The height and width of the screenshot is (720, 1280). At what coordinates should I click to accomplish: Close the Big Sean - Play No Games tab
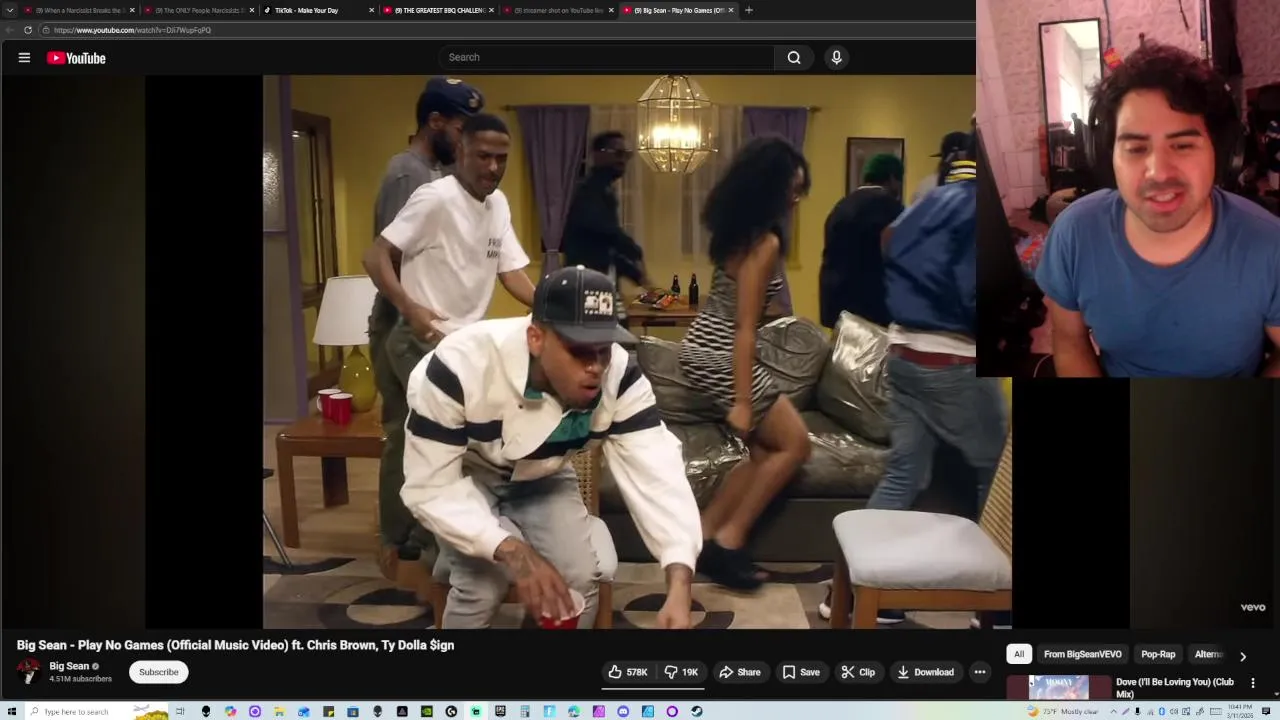click(731, 10)
